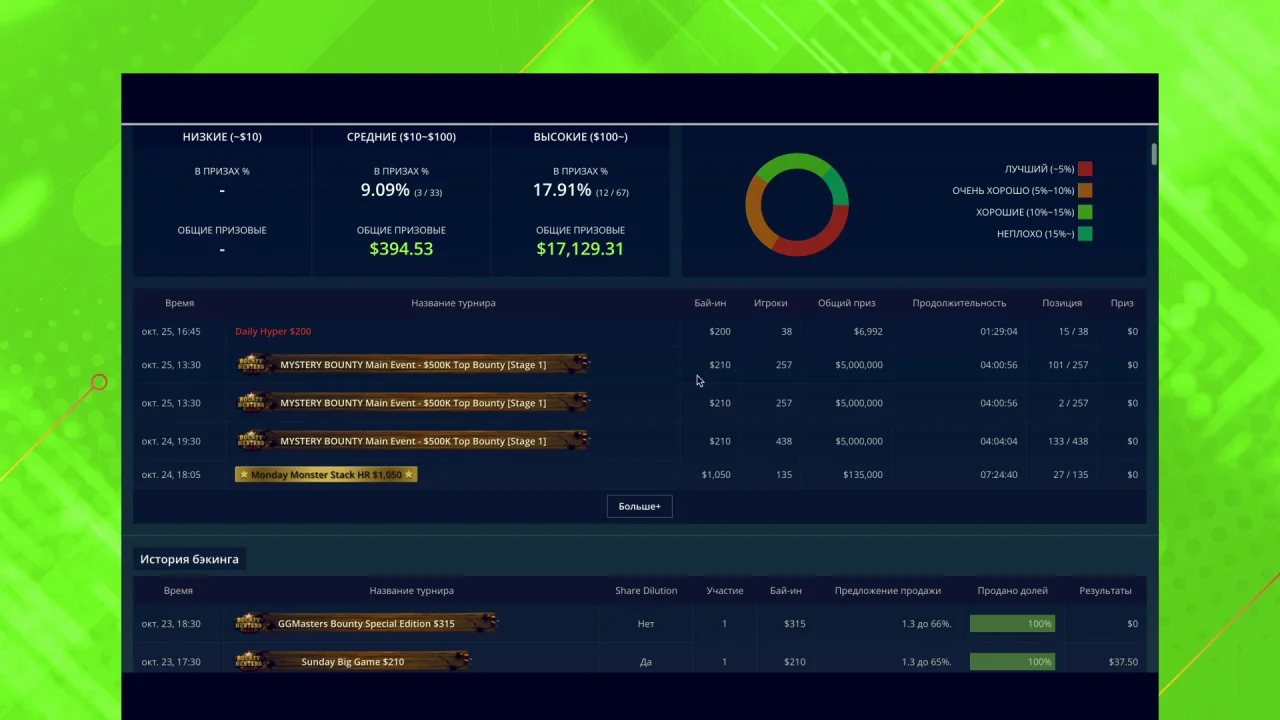Open MYSTERY BOUNTY Main Event with position 2 / 257
This screenshot has height=720, width=1280.
point(413,402)
